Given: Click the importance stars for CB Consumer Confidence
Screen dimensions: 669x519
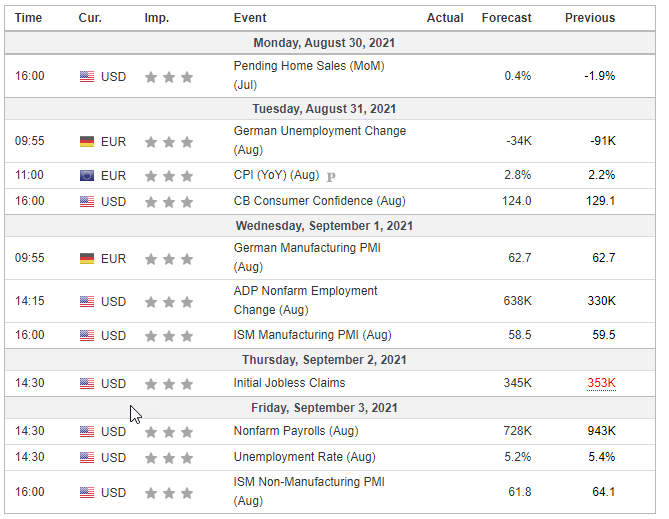Looking at the screenshot, I should [169, 201].
